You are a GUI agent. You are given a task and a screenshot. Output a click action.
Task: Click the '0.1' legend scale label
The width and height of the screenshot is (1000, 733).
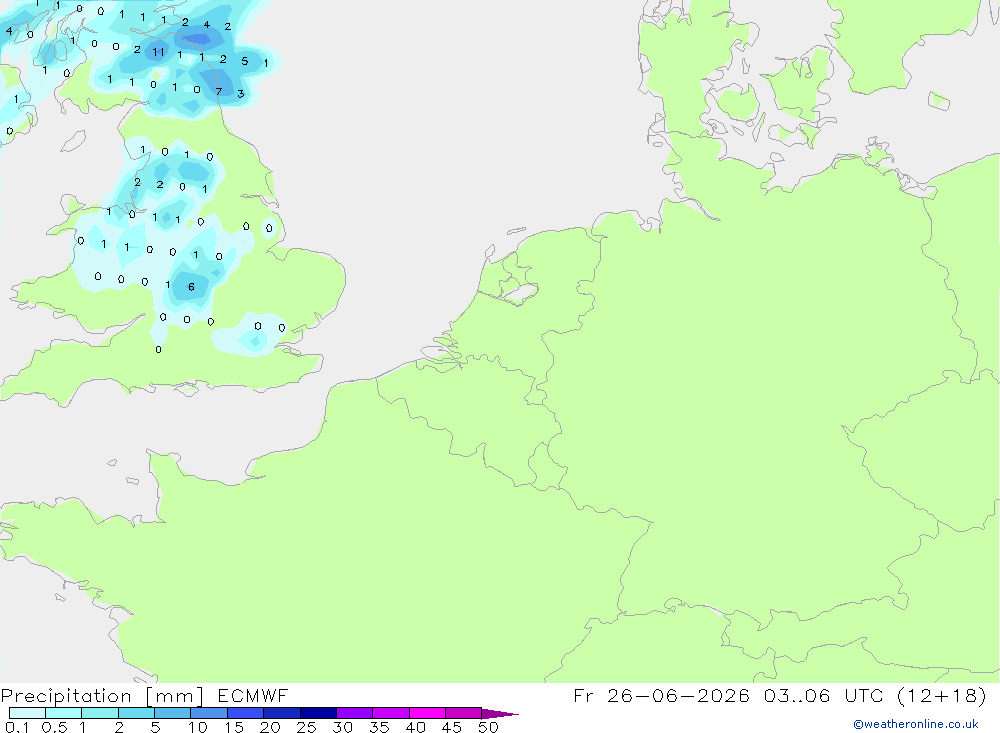coord(17,727)
